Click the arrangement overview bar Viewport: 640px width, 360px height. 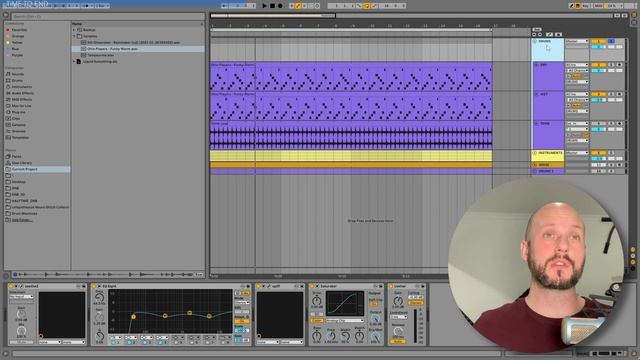point(412,16)
